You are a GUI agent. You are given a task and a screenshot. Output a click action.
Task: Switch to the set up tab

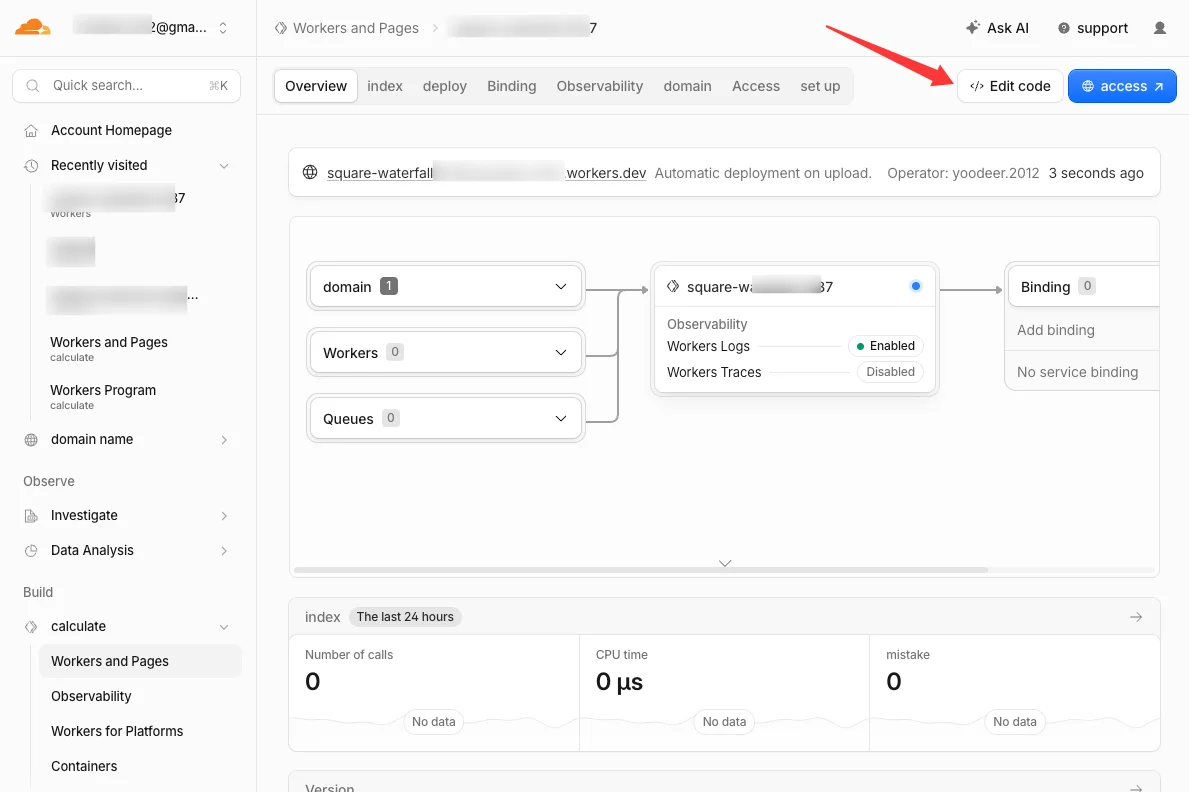(820, 86)
